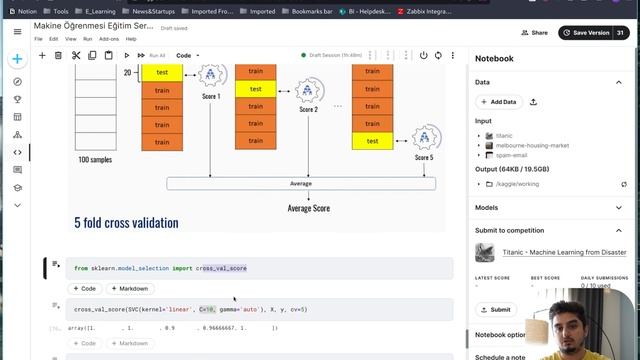Paste cell using clipboard icon
This screenshot has width=640, height=360.
point(109,55)
